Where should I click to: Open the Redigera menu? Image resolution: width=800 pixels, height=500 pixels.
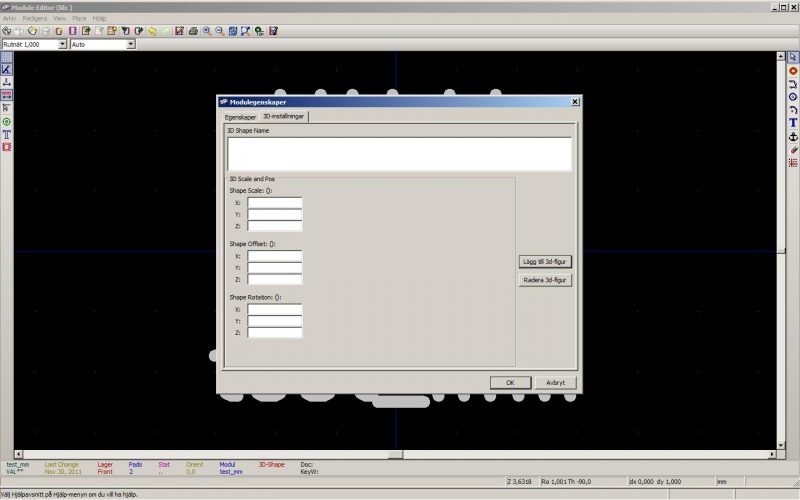32,18
